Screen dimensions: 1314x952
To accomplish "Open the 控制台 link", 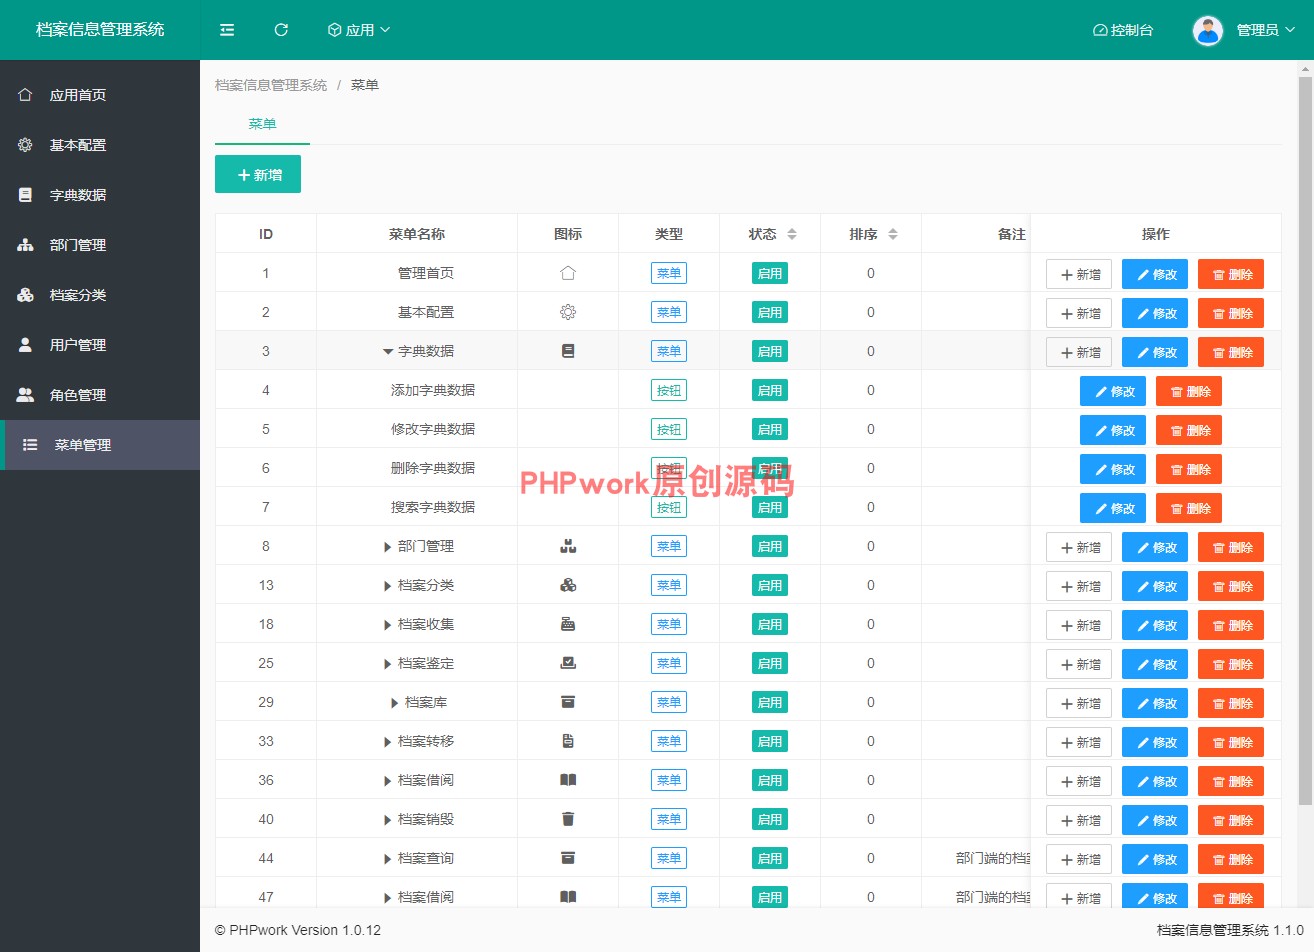I will coord(1123,30).
